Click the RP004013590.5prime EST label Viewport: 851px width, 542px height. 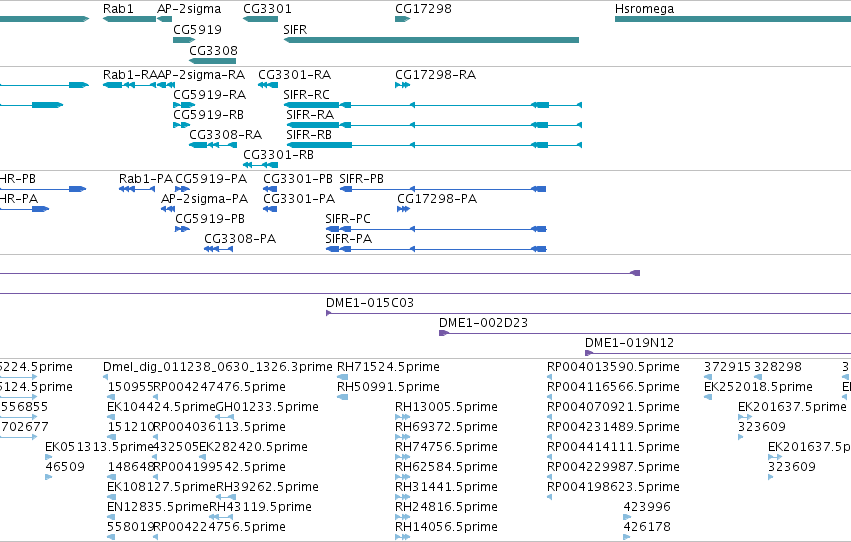[613, 367]
